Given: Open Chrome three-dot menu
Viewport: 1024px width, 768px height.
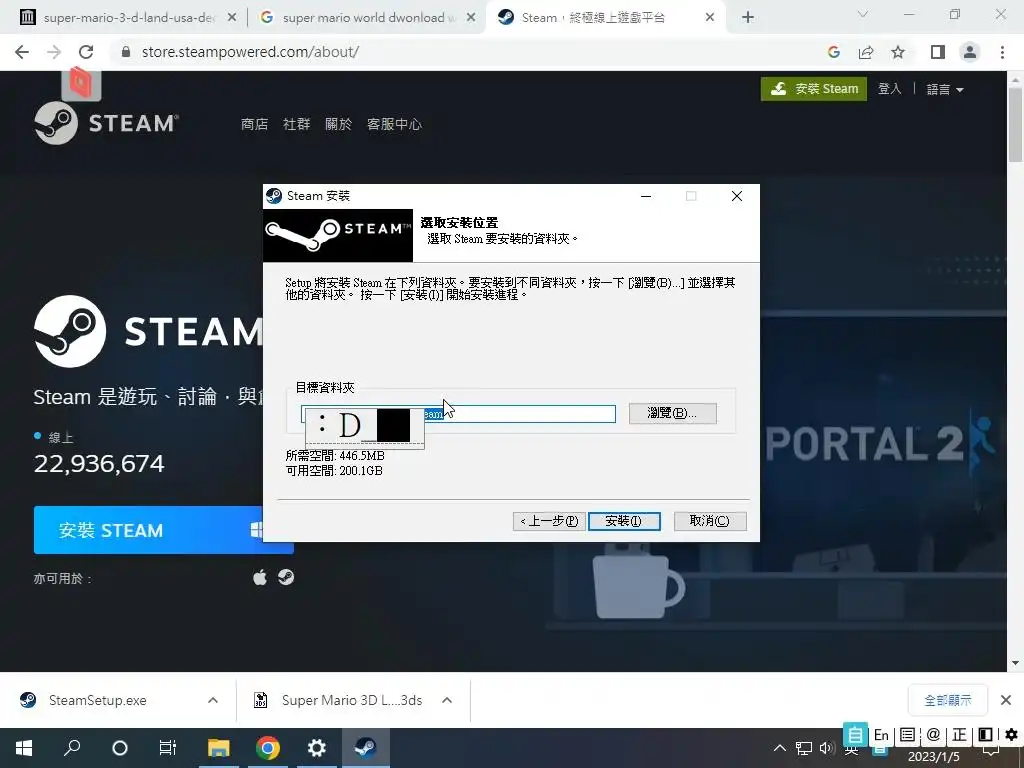Looking at the screenshot, I should pyautogui.click(x=1002, y=52).
